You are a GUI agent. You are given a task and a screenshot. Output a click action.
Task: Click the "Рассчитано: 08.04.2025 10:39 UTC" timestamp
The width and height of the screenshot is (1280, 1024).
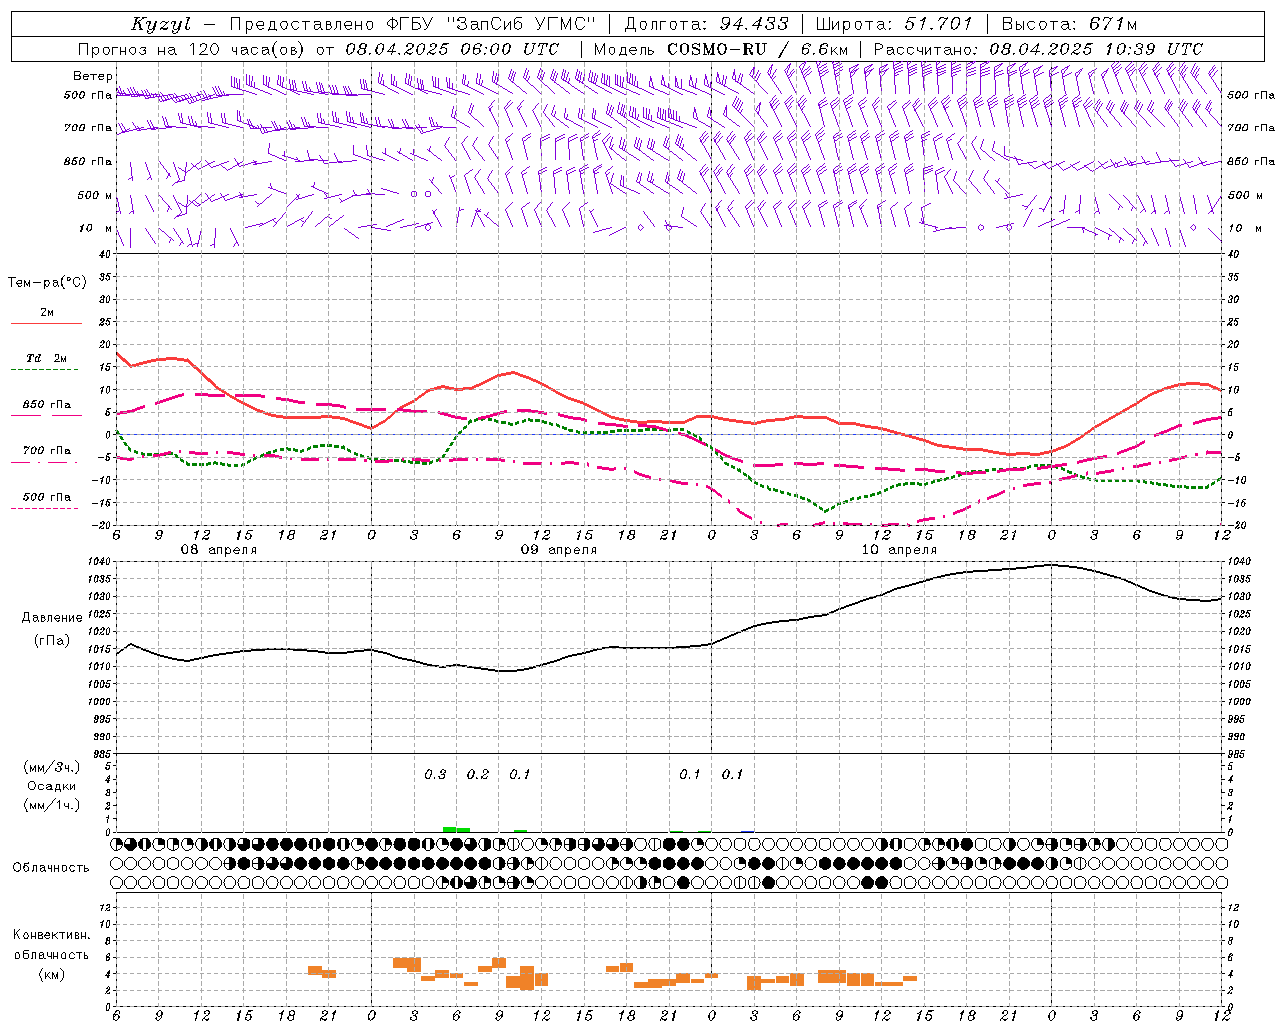(1038, 49)
